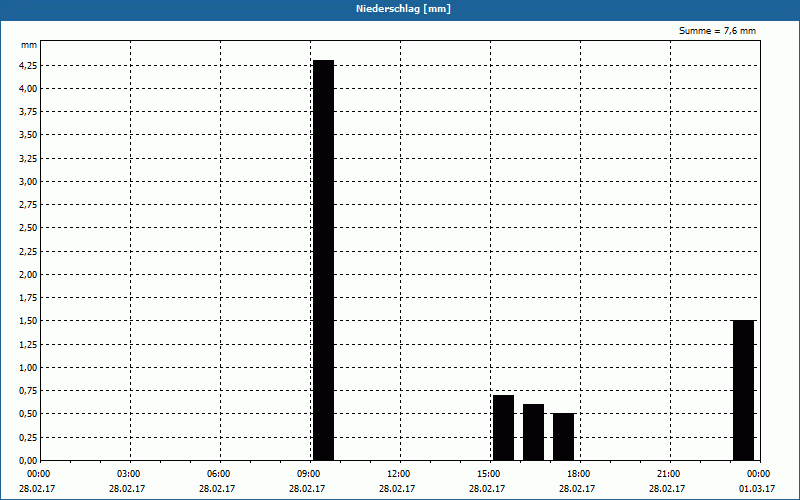
Task: Click the 06:00 time label on the x-axis
Action: [218, 474]
